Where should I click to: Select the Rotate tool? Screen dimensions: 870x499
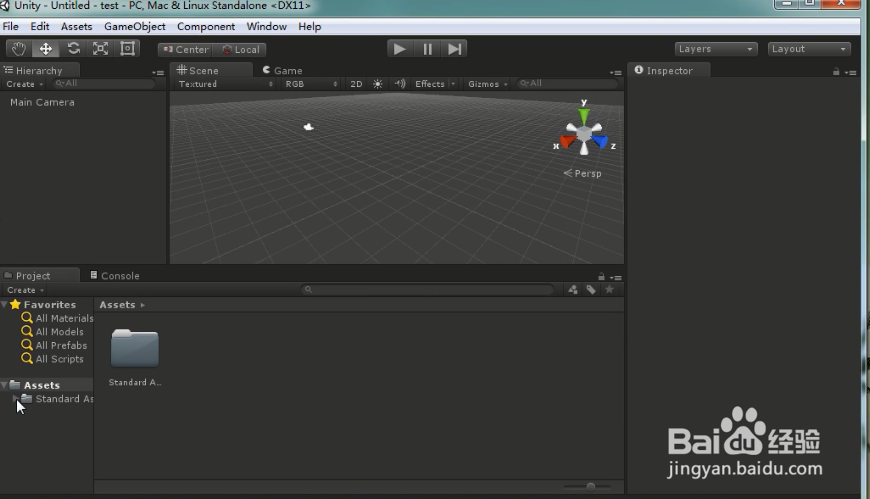click(73, 49)
